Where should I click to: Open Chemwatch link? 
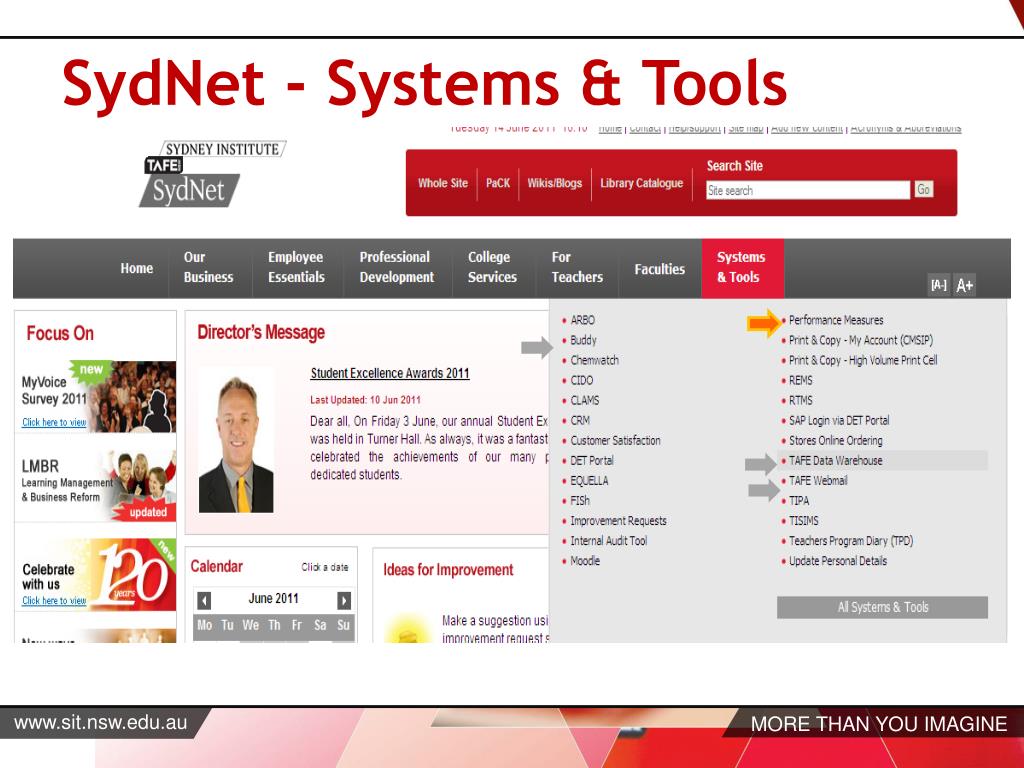pyautogui.click(x=594, y=360)
